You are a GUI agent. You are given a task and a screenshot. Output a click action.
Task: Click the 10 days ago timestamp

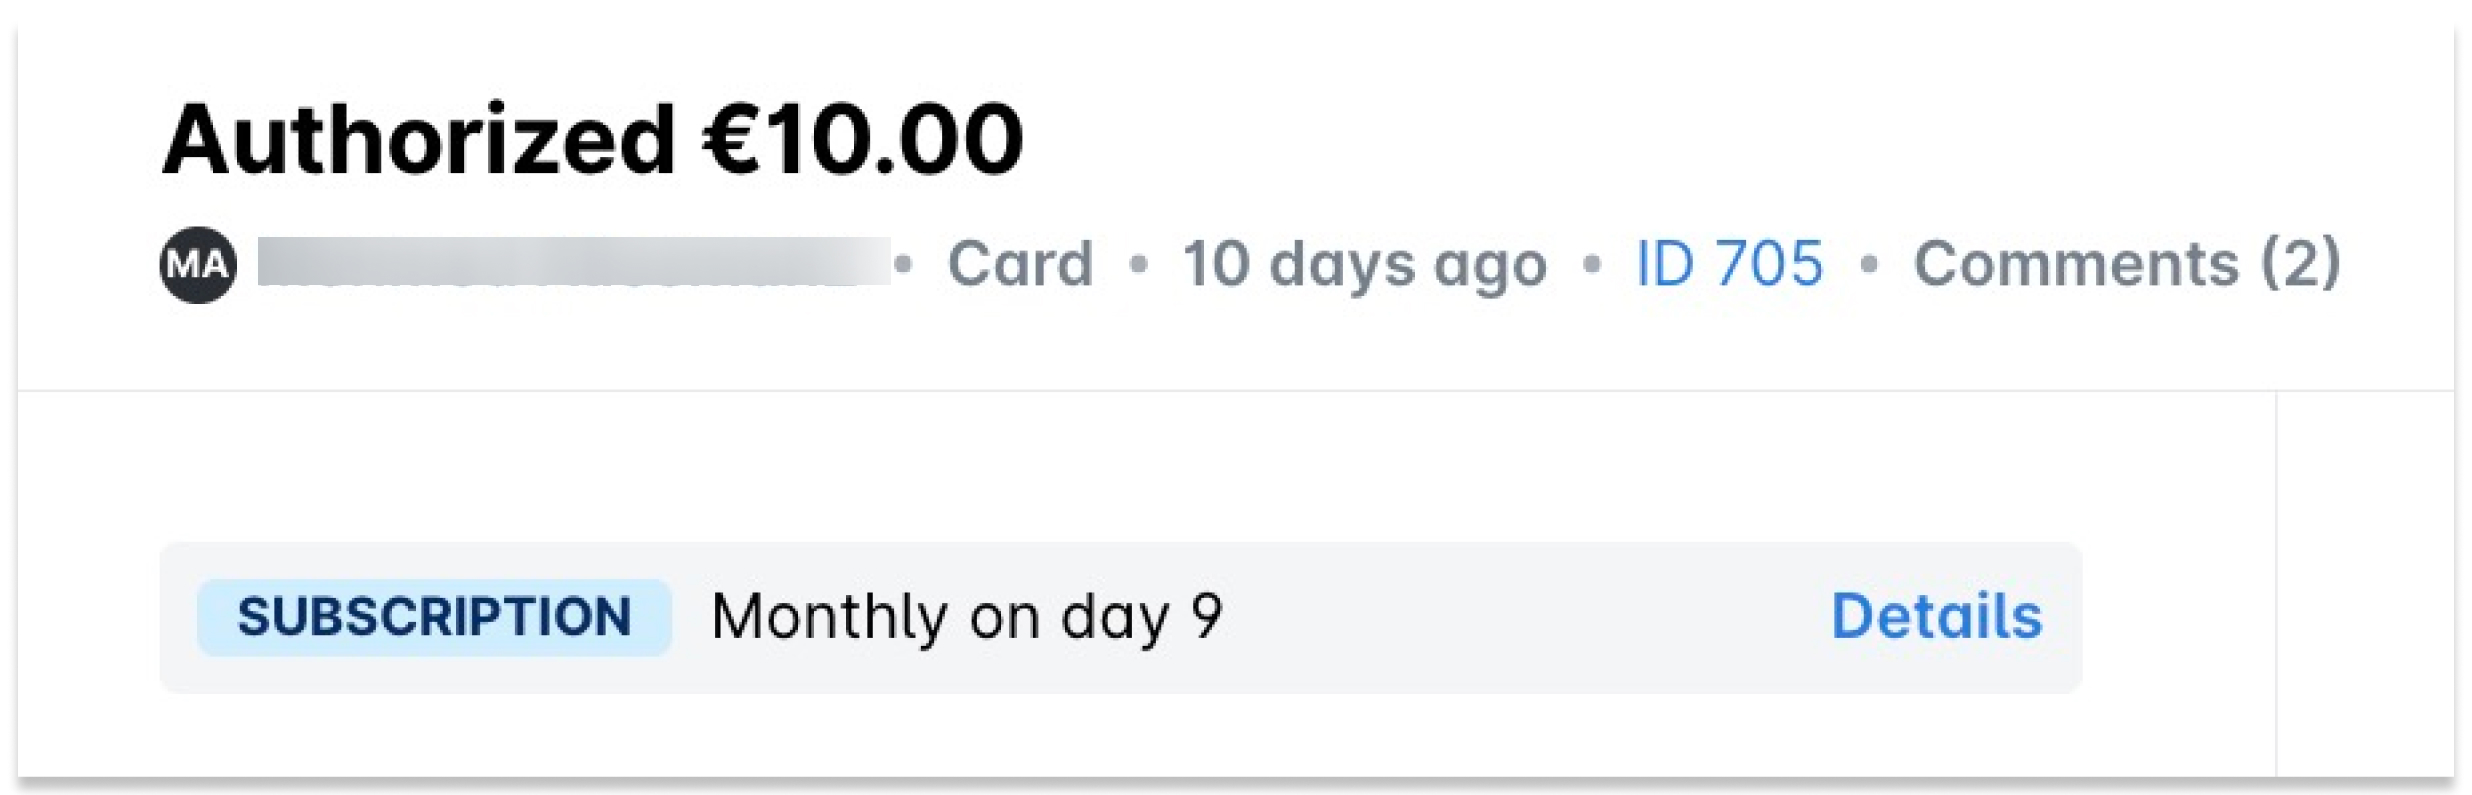[1364, 262]
